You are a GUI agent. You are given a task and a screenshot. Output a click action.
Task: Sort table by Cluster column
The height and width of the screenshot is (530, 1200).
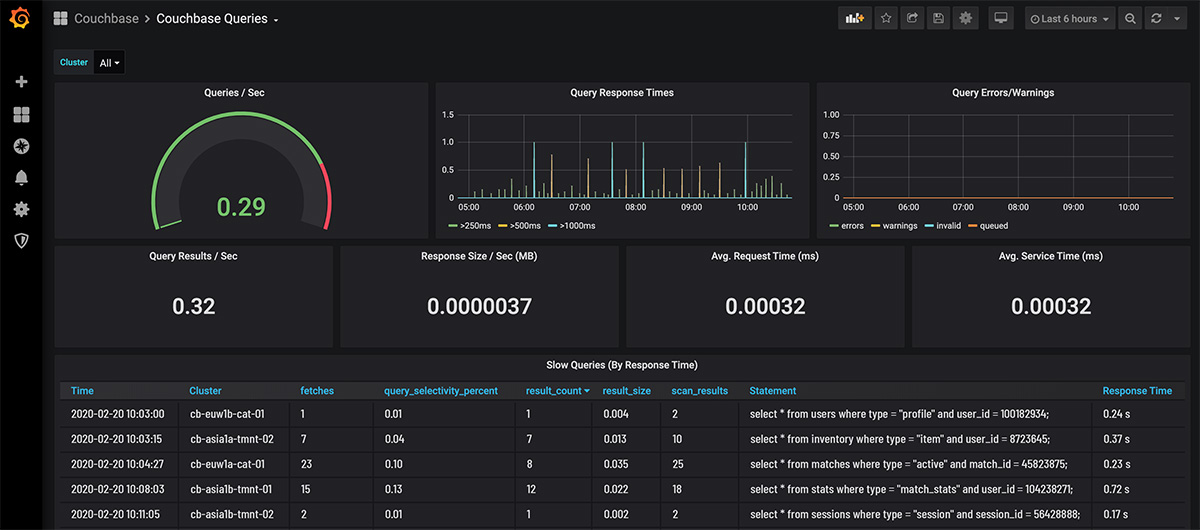pos(205,391)
